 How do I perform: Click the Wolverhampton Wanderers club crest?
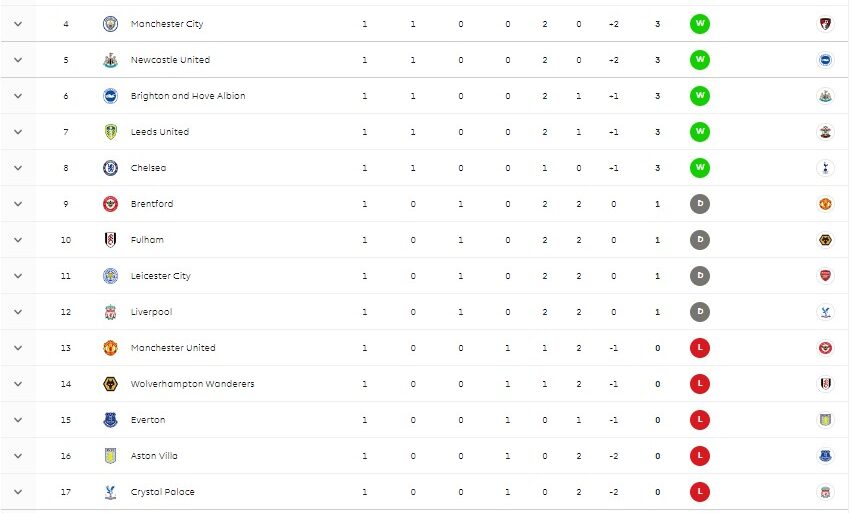[x=110, y=384]
